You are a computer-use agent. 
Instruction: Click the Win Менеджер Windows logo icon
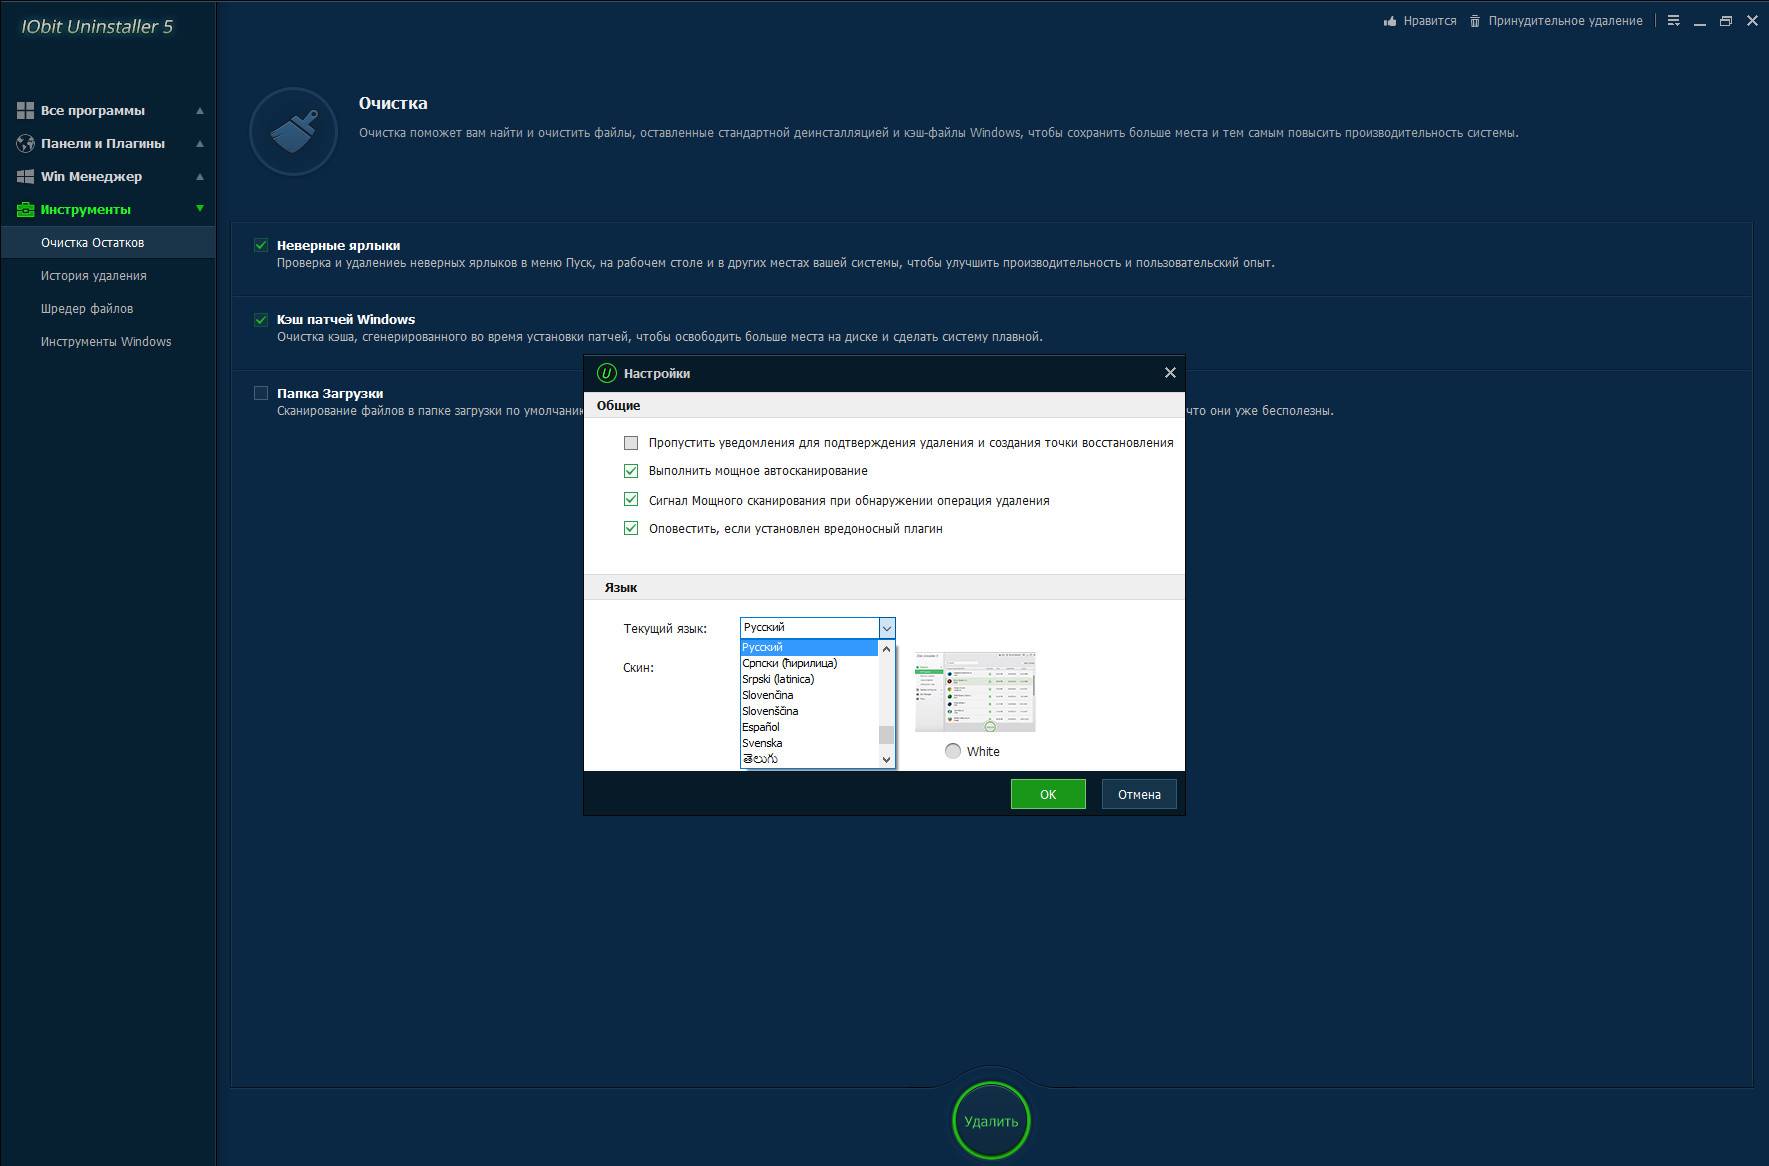tap(25, 176)
